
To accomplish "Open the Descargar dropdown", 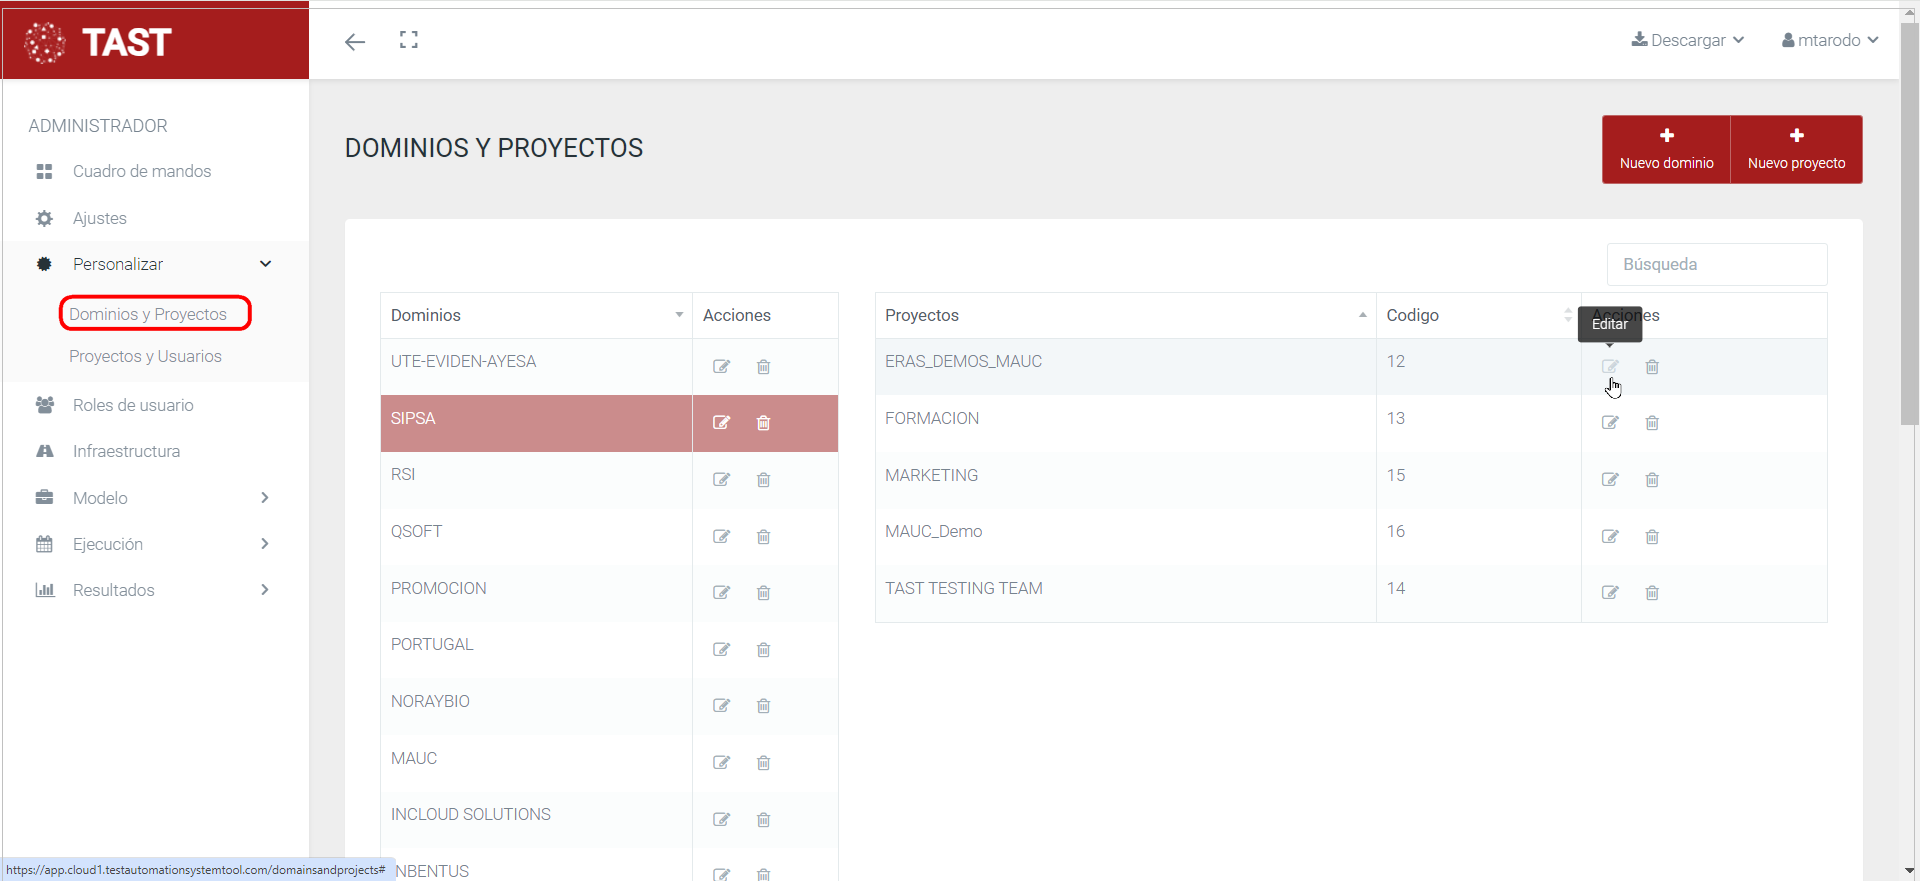I will pyautogui.click(x=1688, y=40).
